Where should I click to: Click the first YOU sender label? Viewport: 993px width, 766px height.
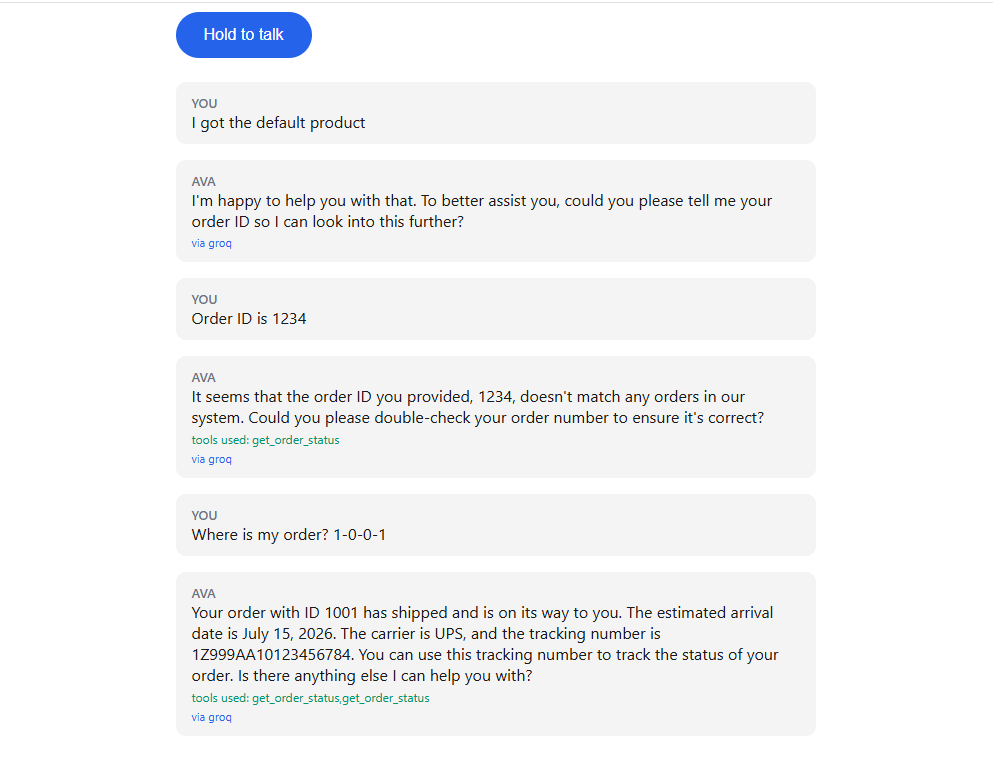(204, 104)
